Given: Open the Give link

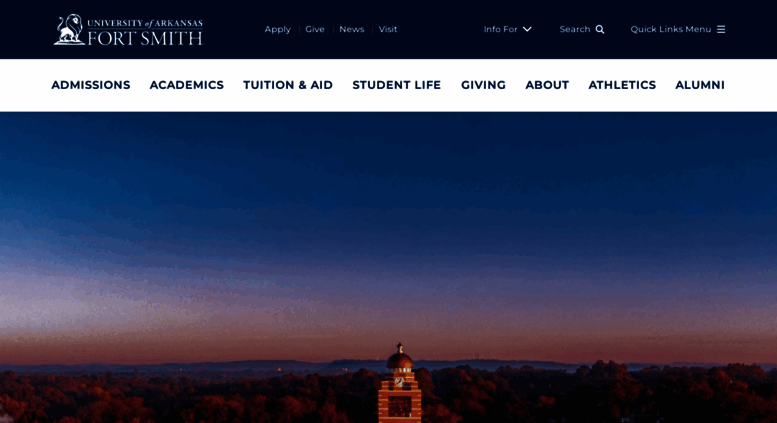Looking at the screenshot, I should pos(315,29).
